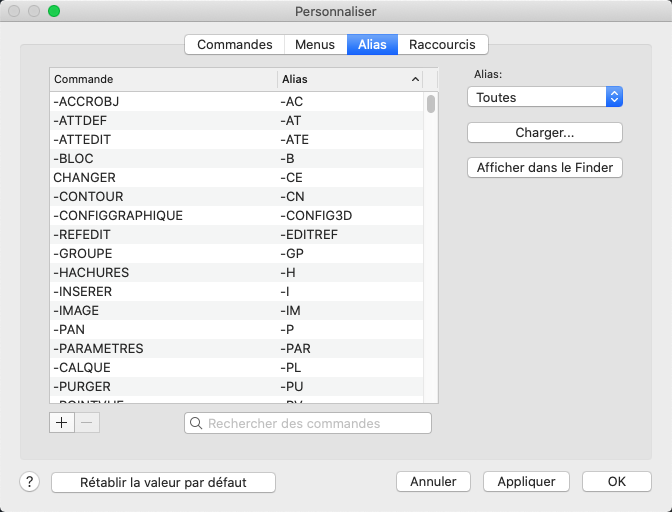The image size is (672, 512).
Task: Click the magnifier icon in search field
Action: click(196, 424)
